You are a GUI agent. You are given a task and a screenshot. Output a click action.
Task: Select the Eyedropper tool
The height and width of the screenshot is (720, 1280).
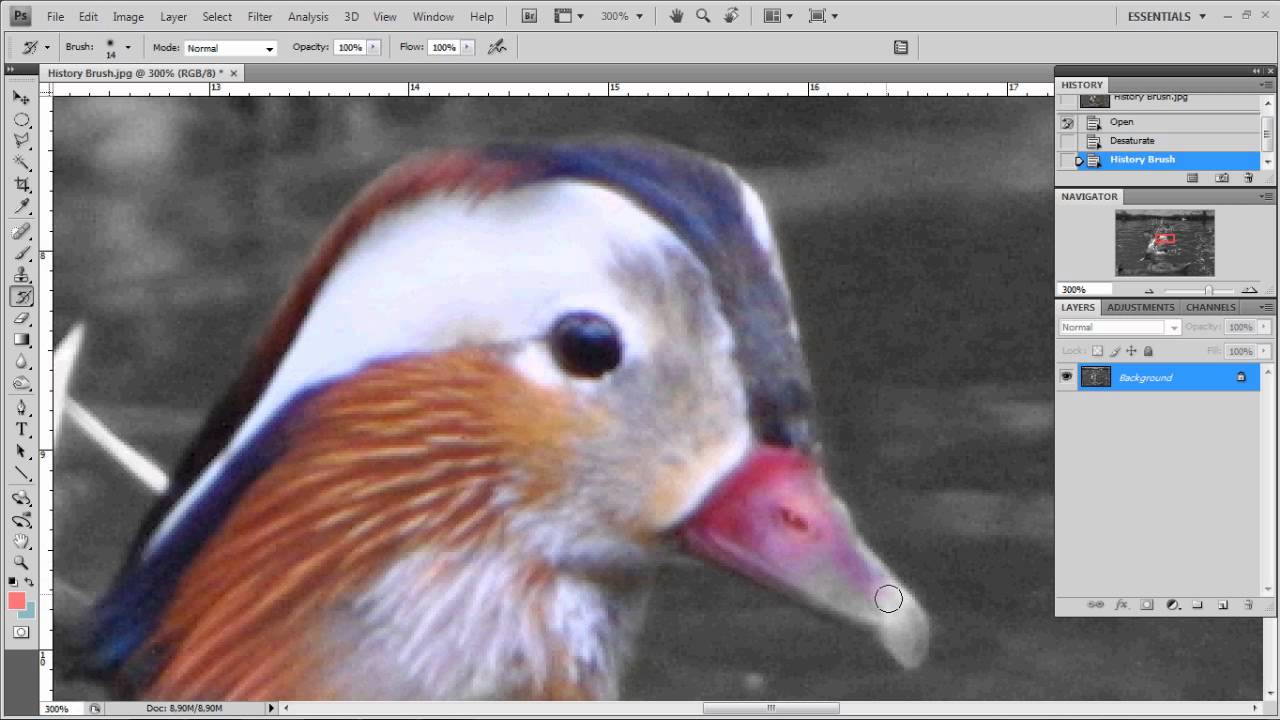(21, 207)
